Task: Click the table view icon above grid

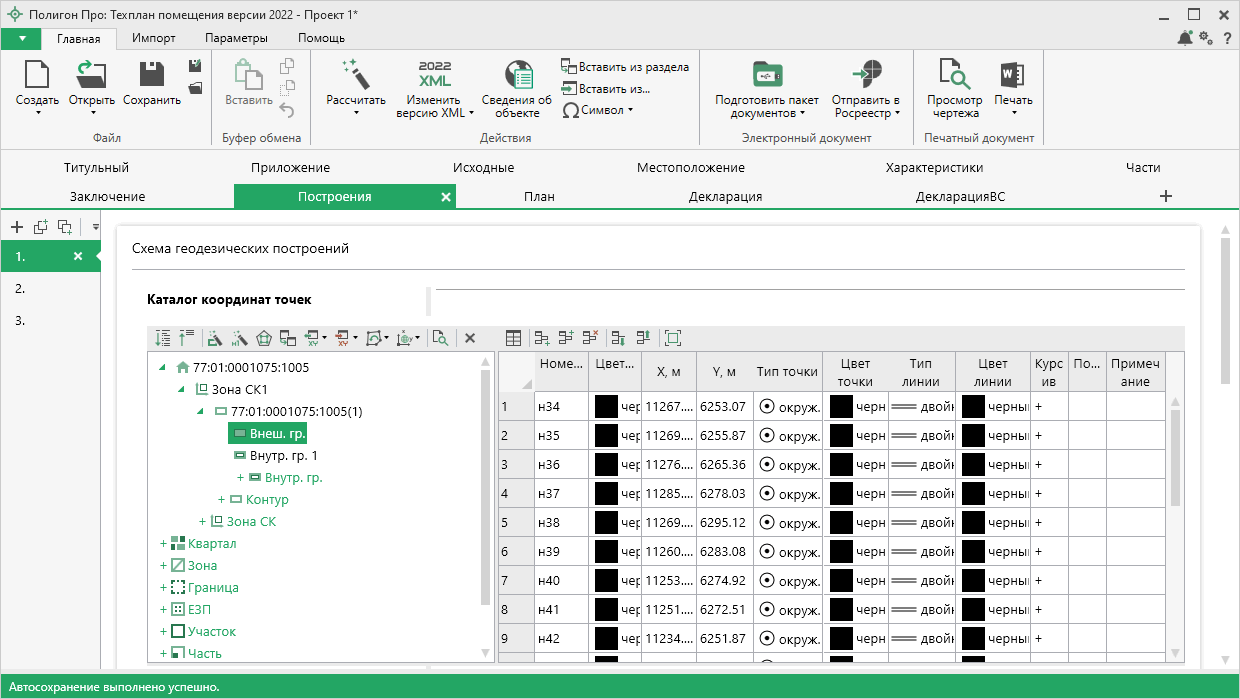Action: point(513,339)
